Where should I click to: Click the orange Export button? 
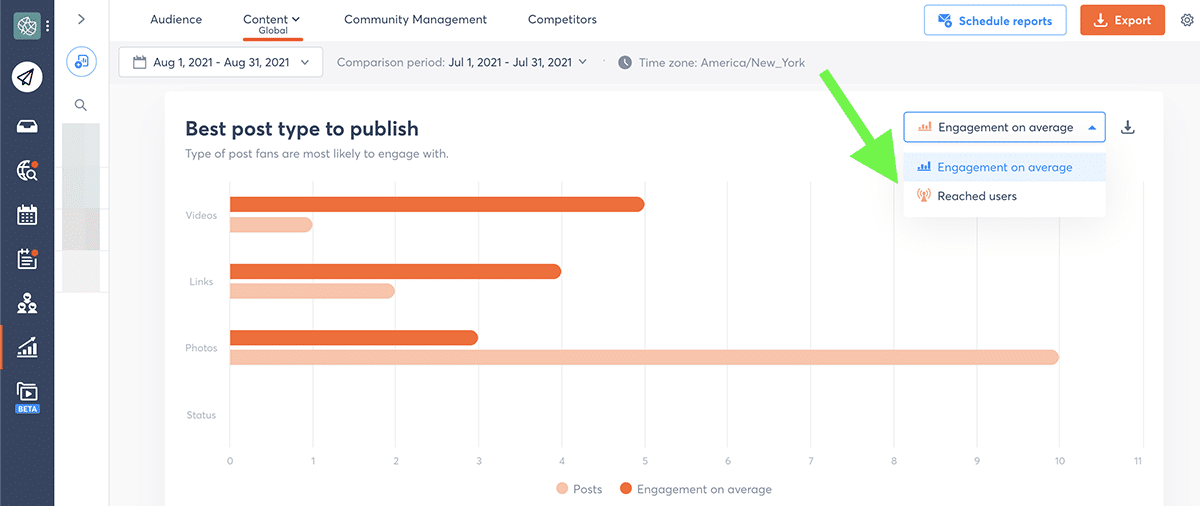point(1122,20)
